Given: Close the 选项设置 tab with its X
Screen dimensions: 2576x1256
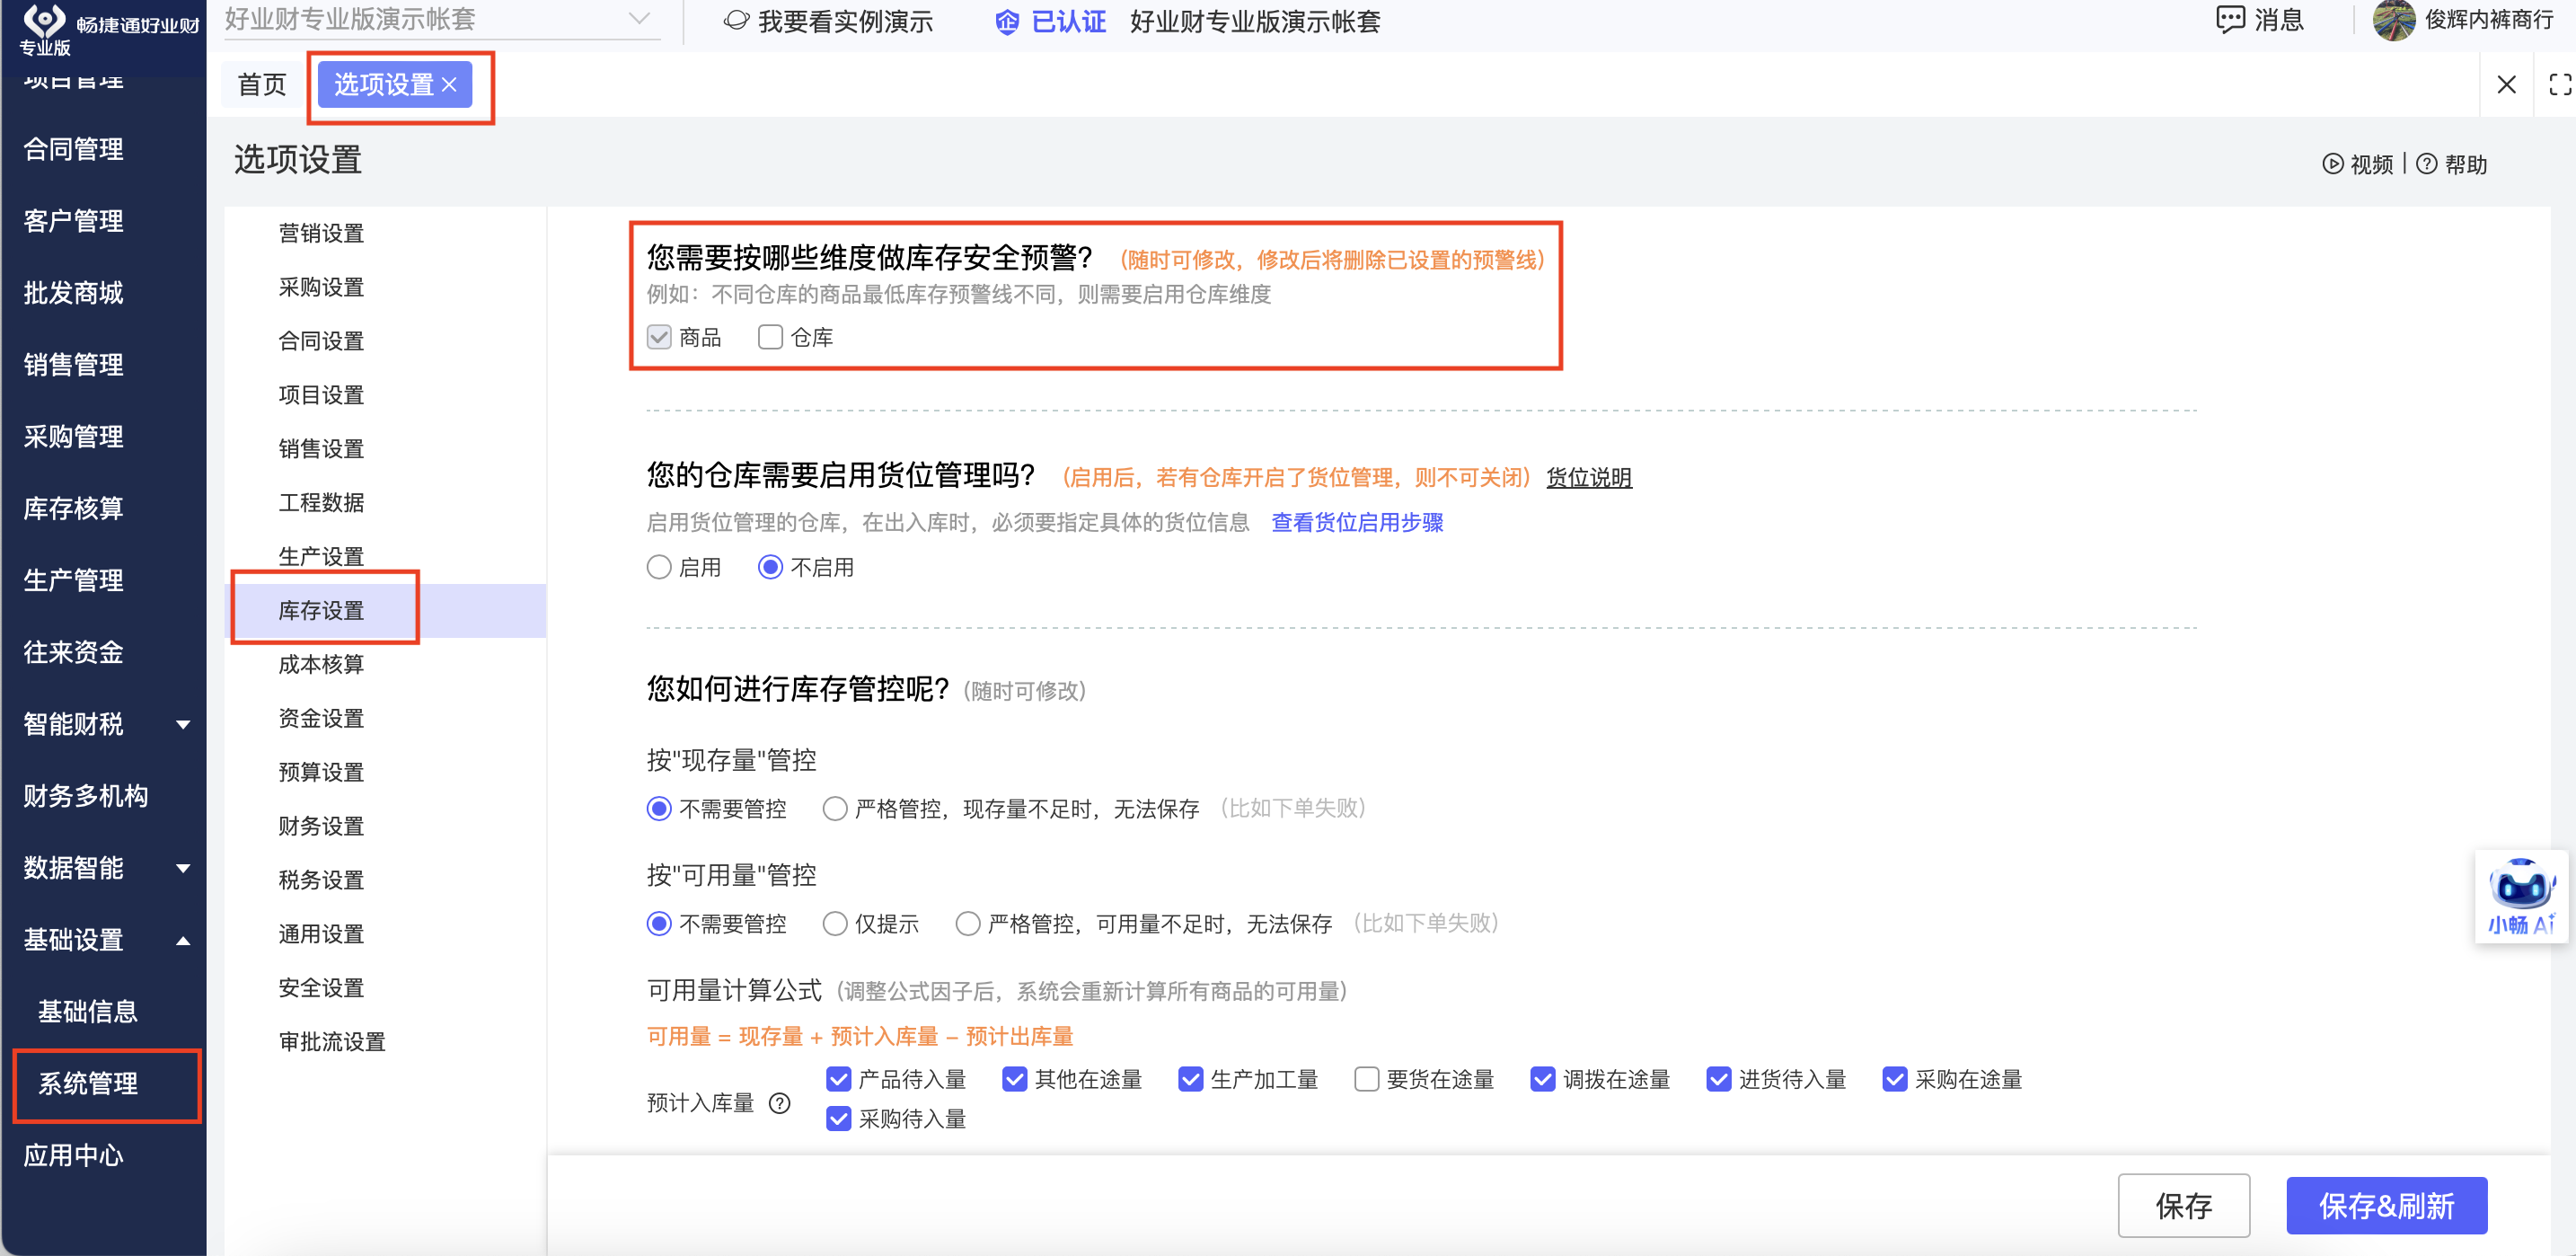Looking at the screenshot, I should pos(450,85).
